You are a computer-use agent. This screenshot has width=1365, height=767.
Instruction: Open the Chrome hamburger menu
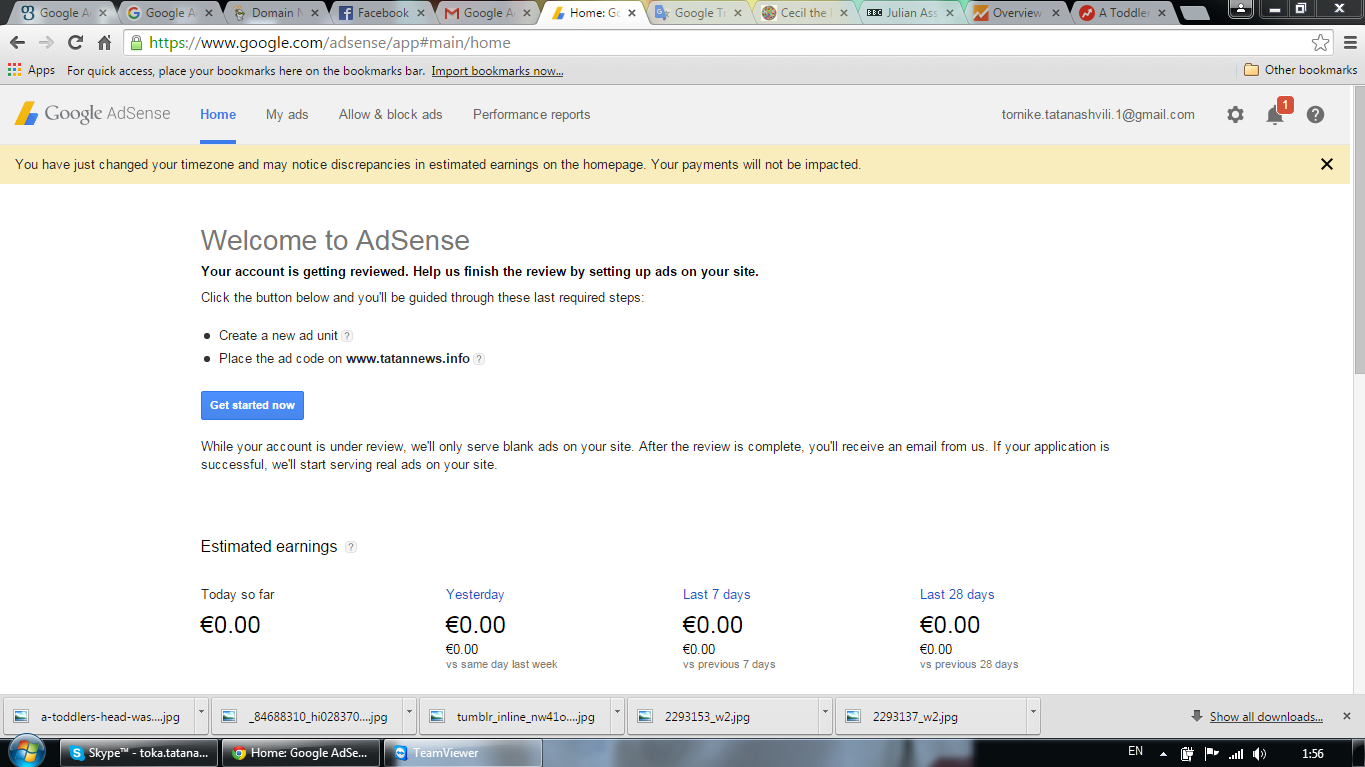coord(1350,43)
